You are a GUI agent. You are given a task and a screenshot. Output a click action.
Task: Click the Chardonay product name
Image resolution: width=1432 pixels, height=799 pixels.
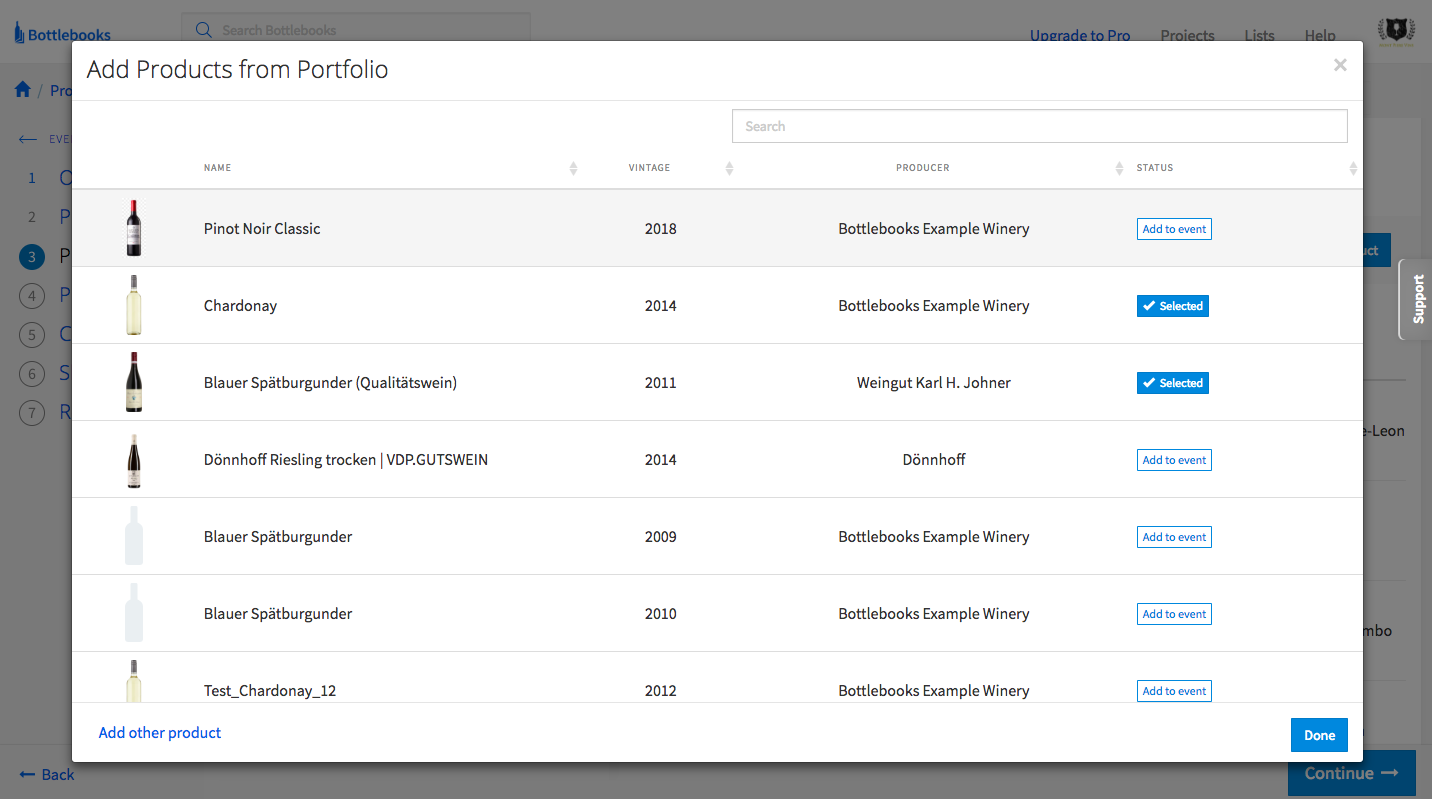pyautogui.click(x=240, y=306)
